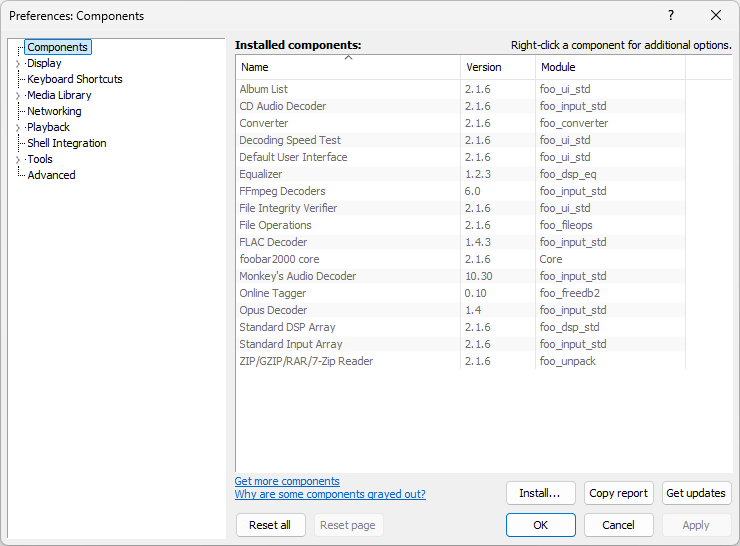Screen dimensions: 740x546
Task: Expand the Playback tree node
Action: click(x=18, y=128)
